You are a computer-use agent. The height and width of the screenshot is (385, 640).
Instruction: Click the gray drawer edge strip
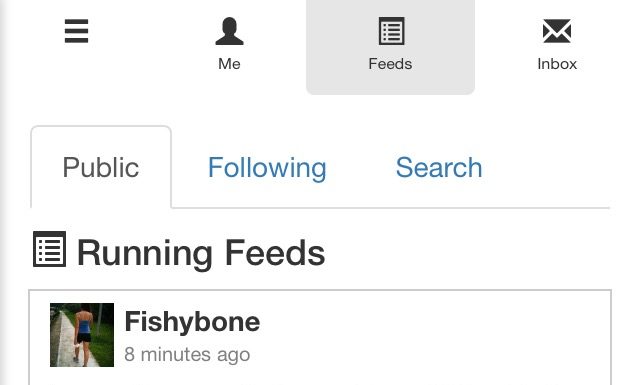tap(4, 192)
